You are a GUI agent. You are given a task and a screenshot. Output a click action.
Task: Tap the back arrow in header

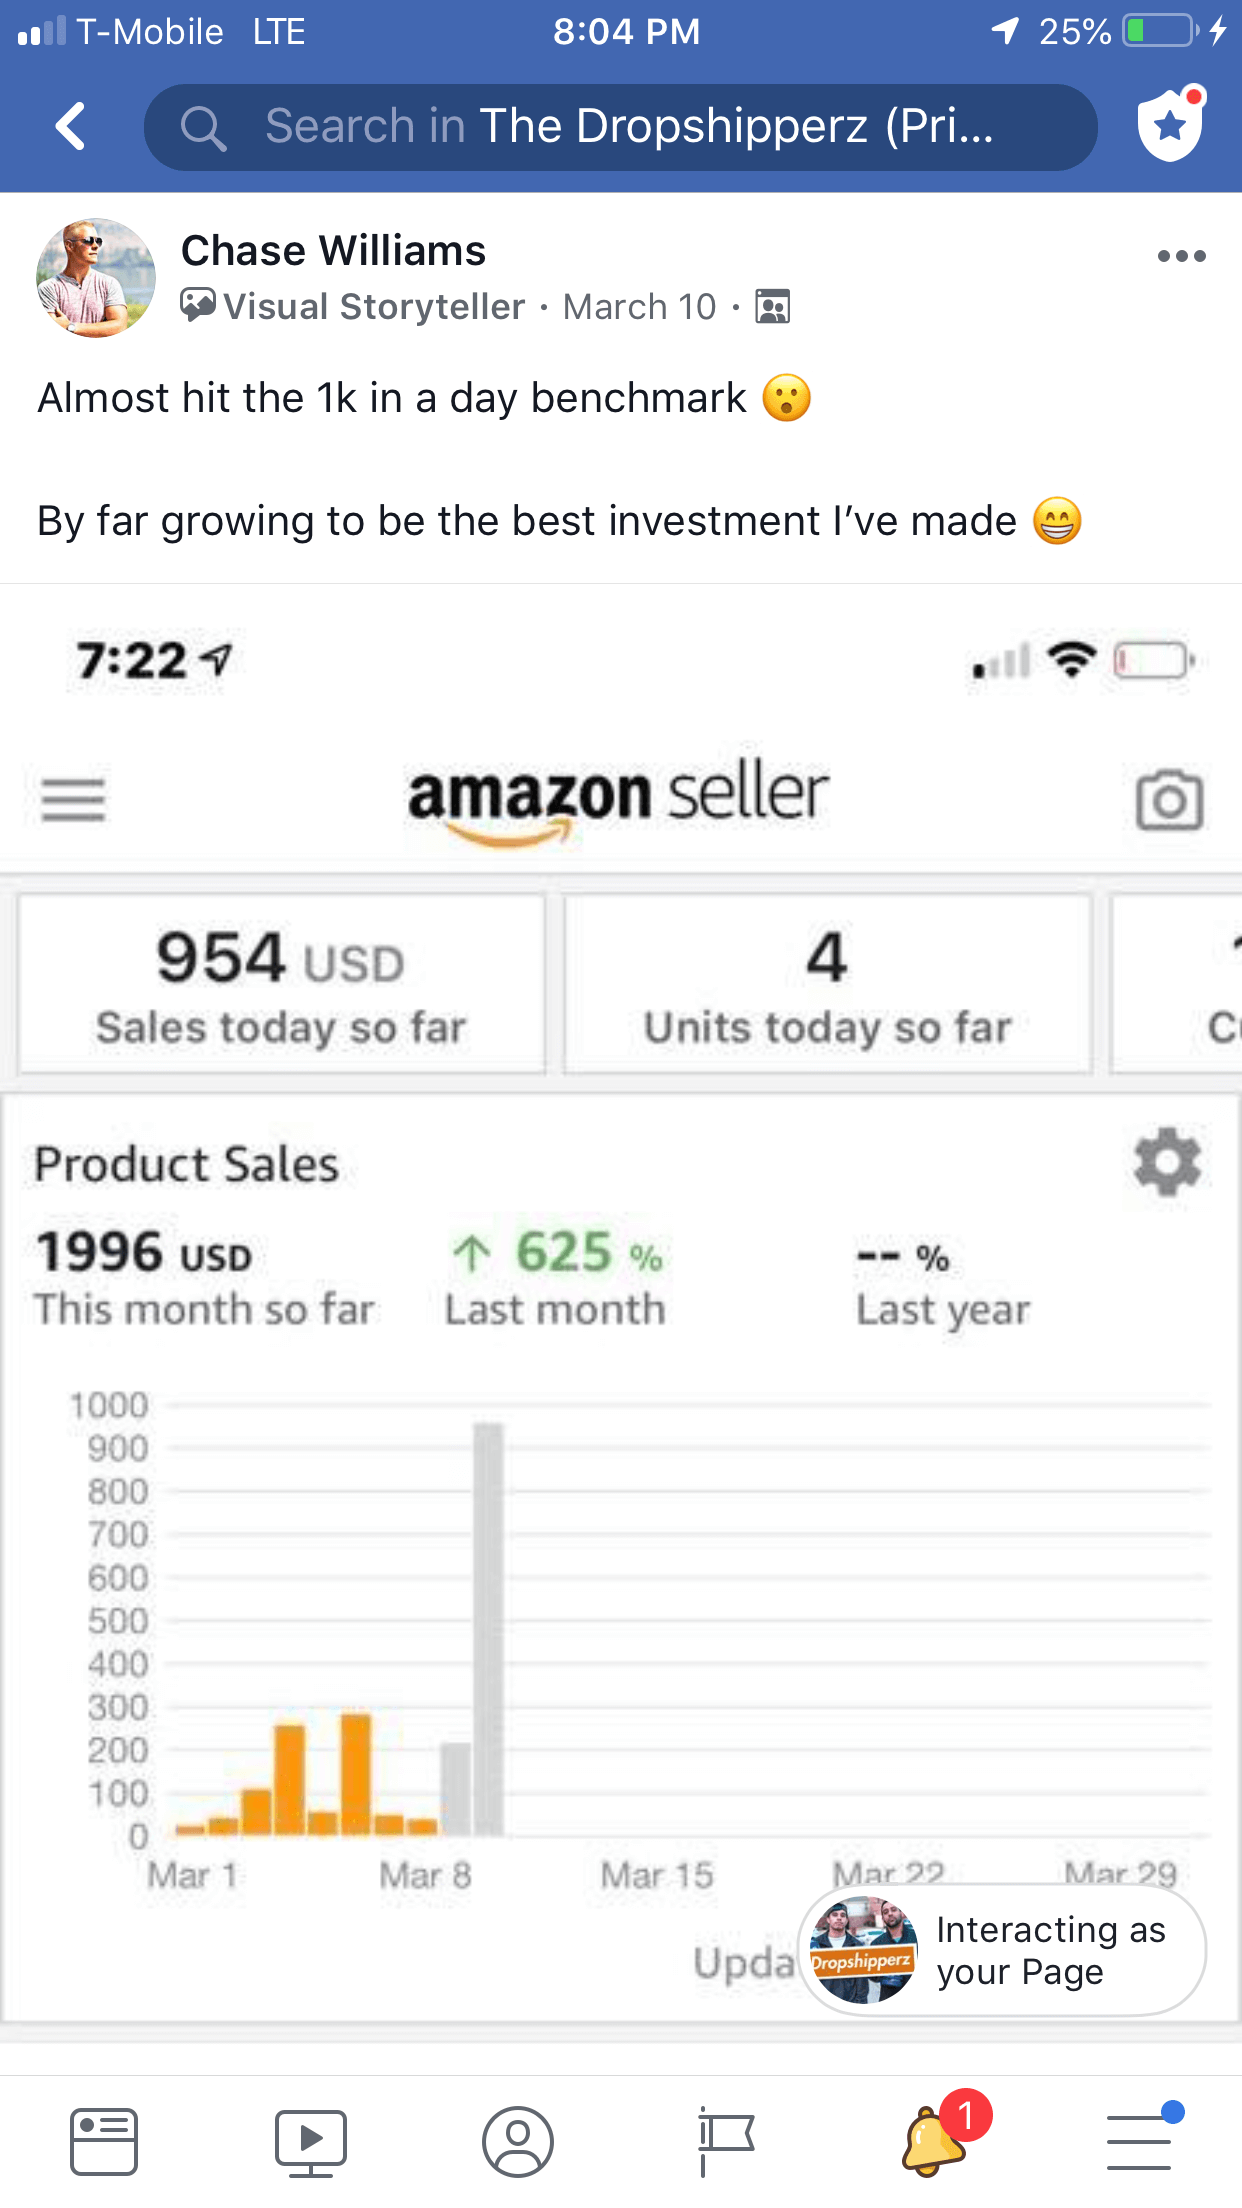tap(70, 127)
